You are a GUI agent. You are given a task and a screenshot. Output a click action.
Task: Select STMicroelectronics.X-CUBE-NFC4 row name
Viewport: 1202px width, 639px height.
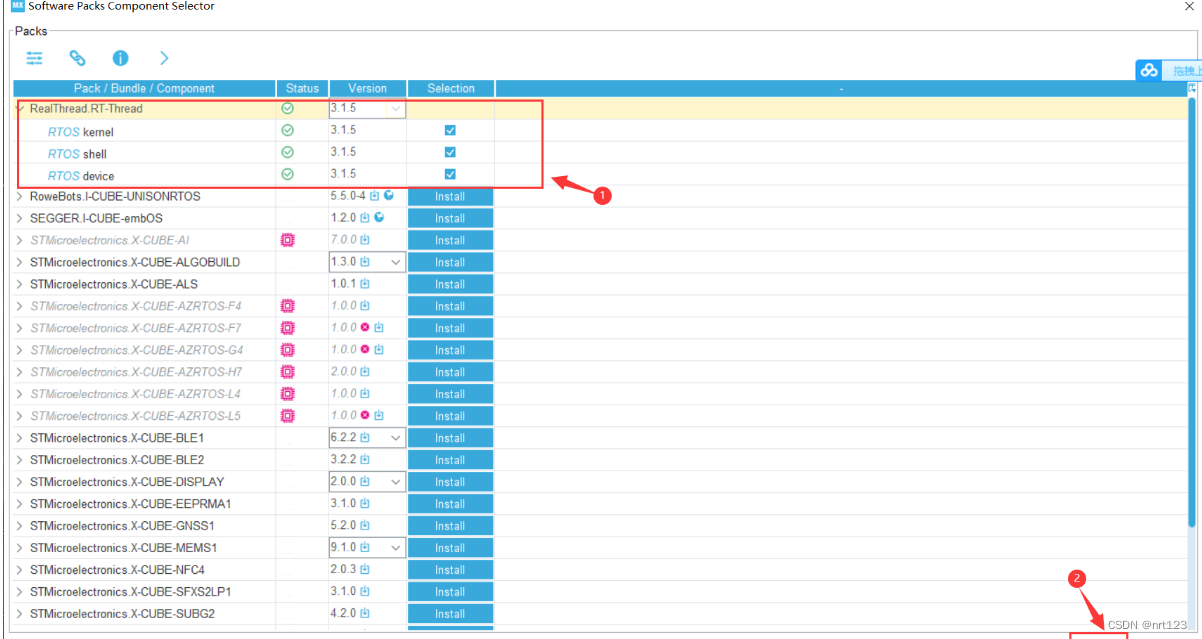tap(118, 570)
